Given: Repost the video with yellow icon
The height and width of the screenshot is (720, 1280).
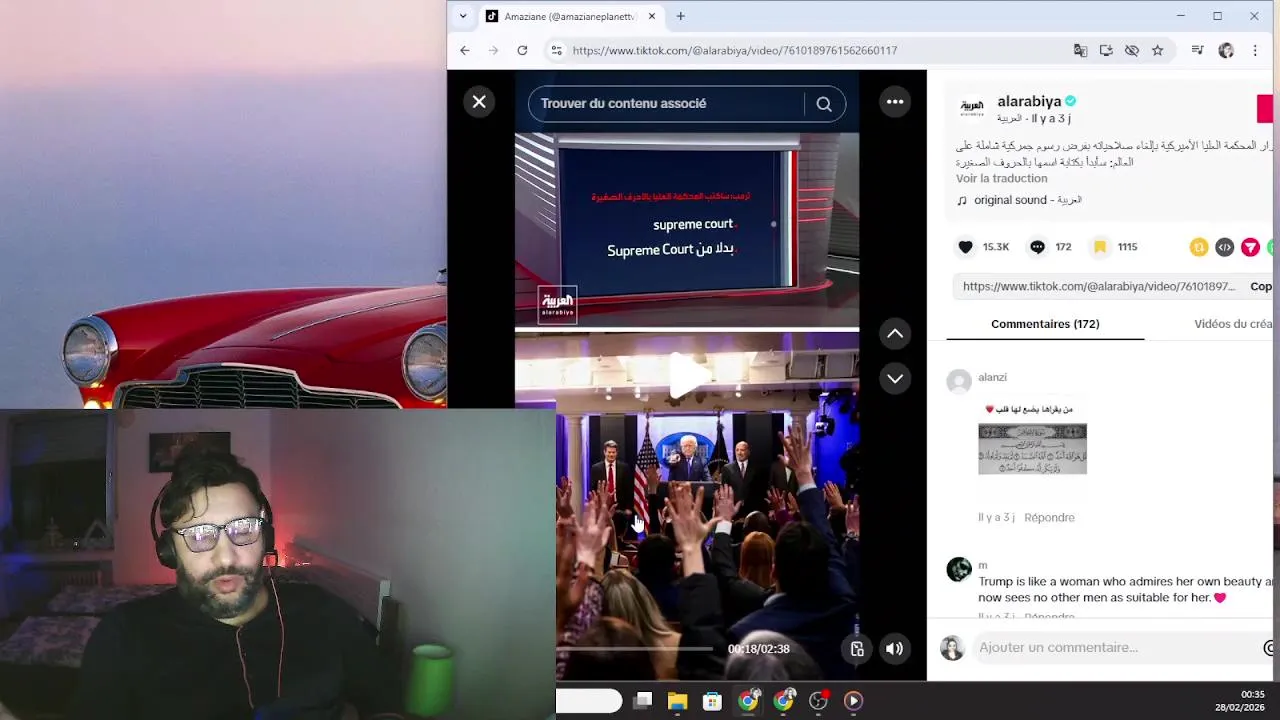Looking at the screenshot, I should [x=1198, y=247].
